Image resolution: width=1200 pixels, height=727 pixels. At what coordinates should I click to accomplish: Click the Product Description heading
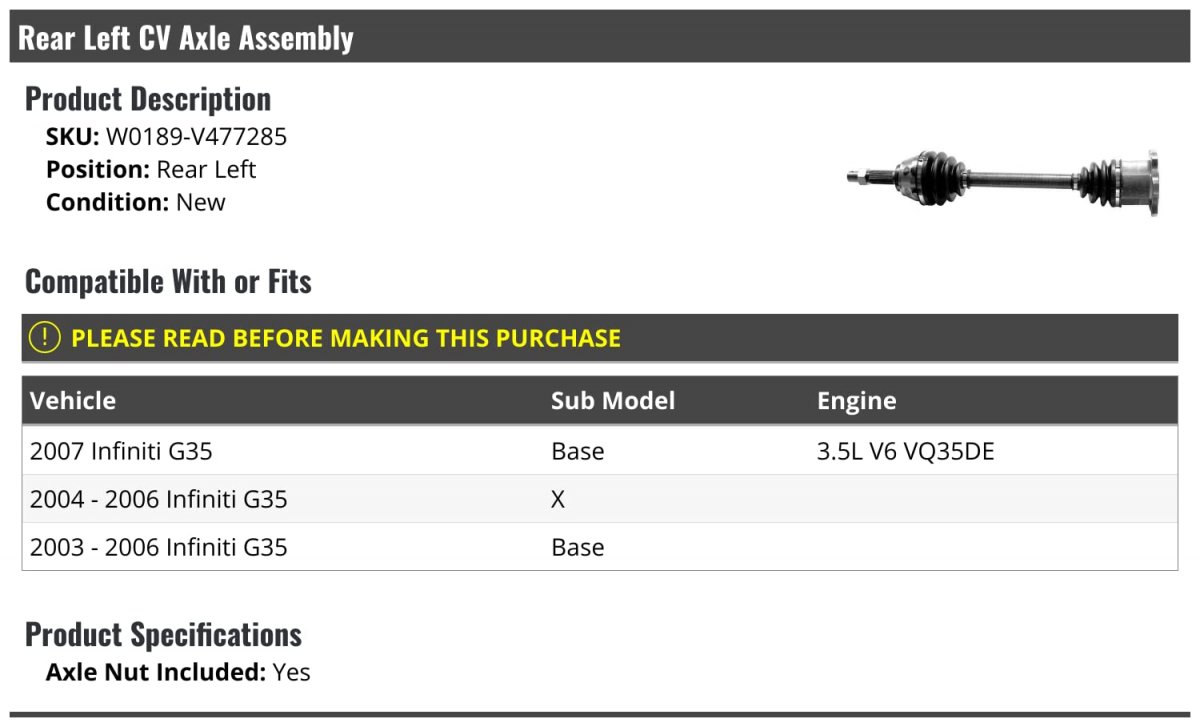pyautogui.click(x=148, y=99)
